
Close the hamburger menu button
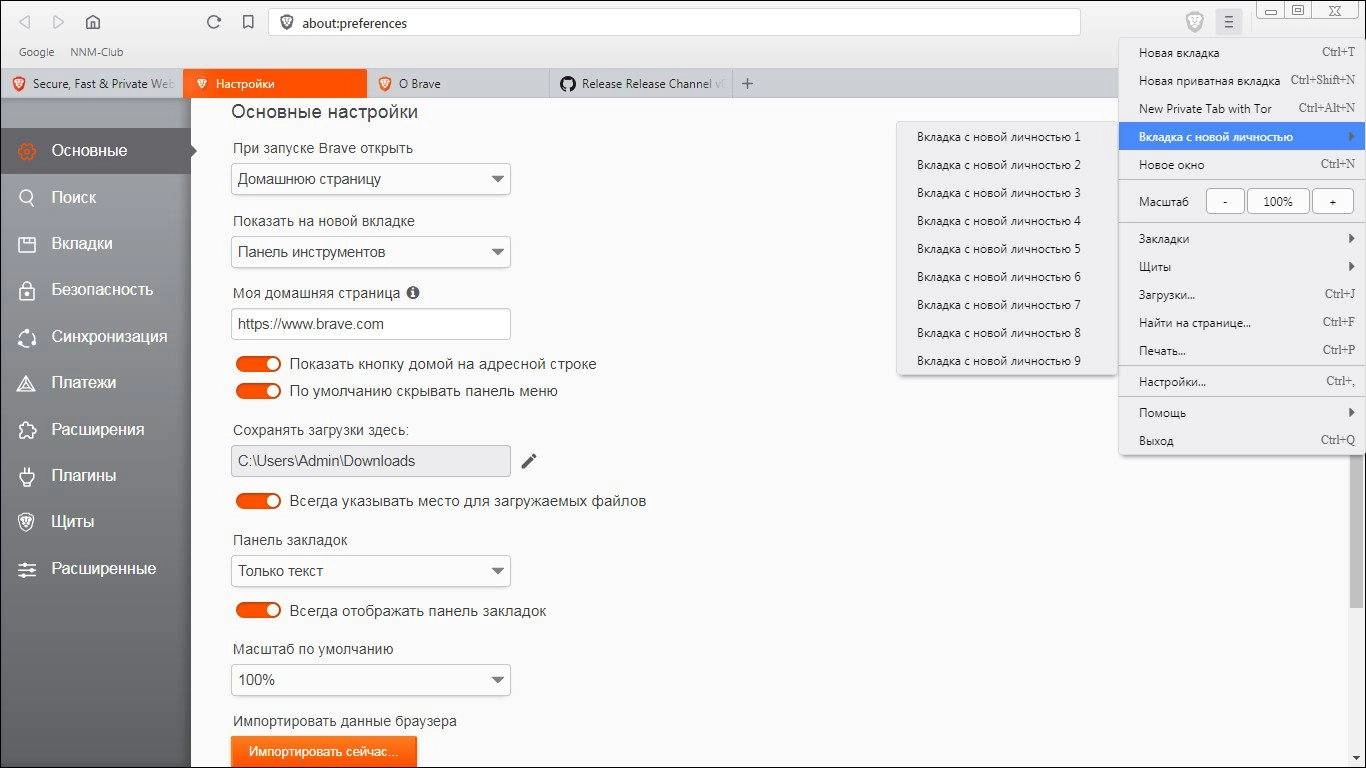(x=1229, y=22)
